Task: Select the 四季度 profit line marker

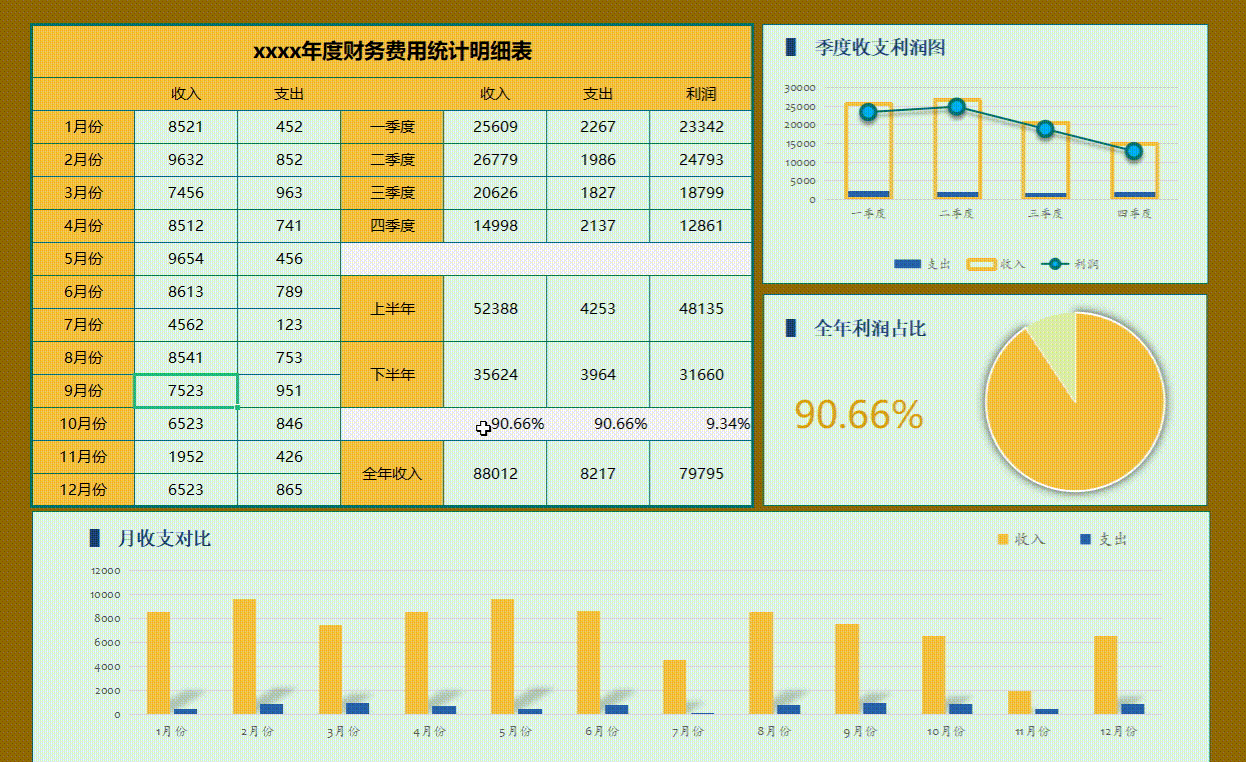Action: (1133, 151)
